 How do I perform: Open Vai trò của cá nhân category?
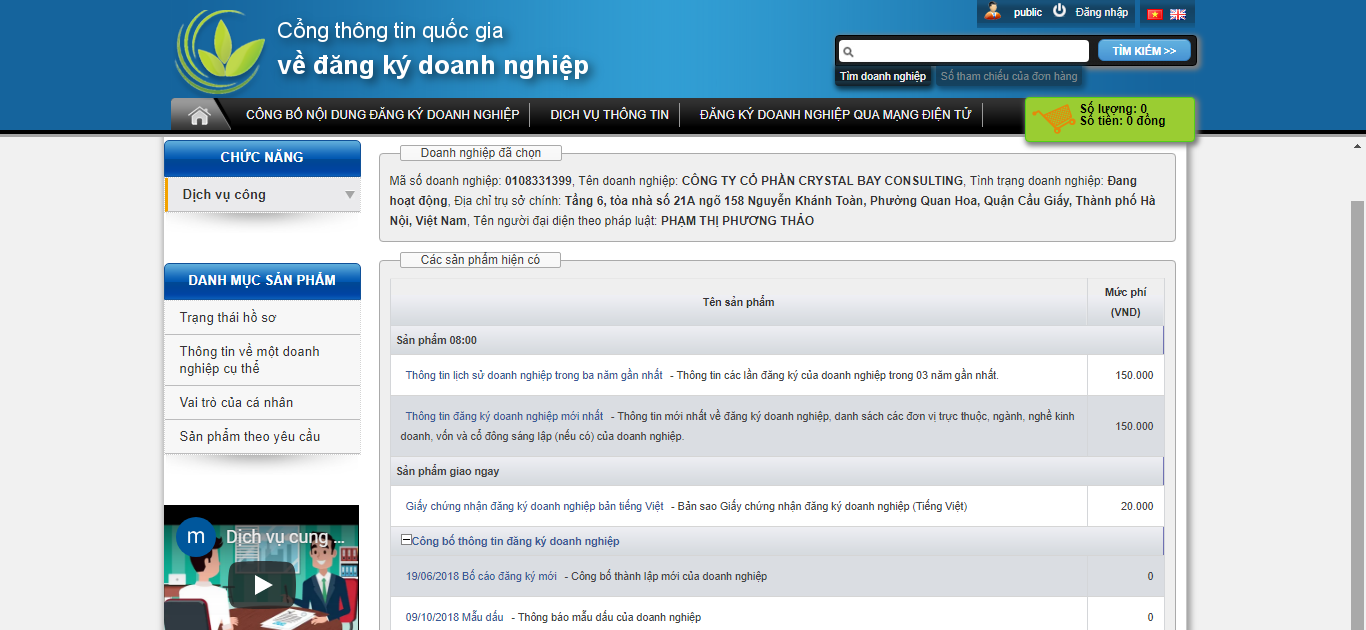(262, 402)
